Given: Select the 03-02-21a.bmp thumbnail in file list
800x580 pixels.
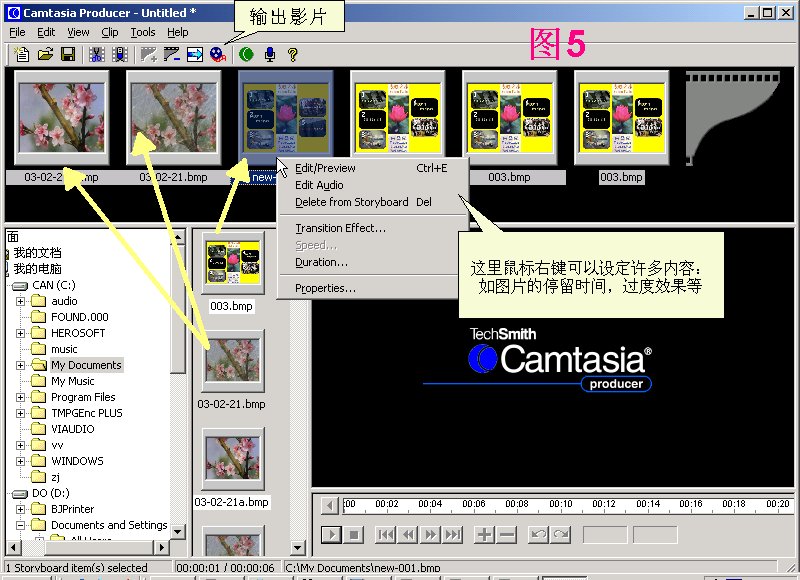Looking at the screenshot, I should pos(232,461).
